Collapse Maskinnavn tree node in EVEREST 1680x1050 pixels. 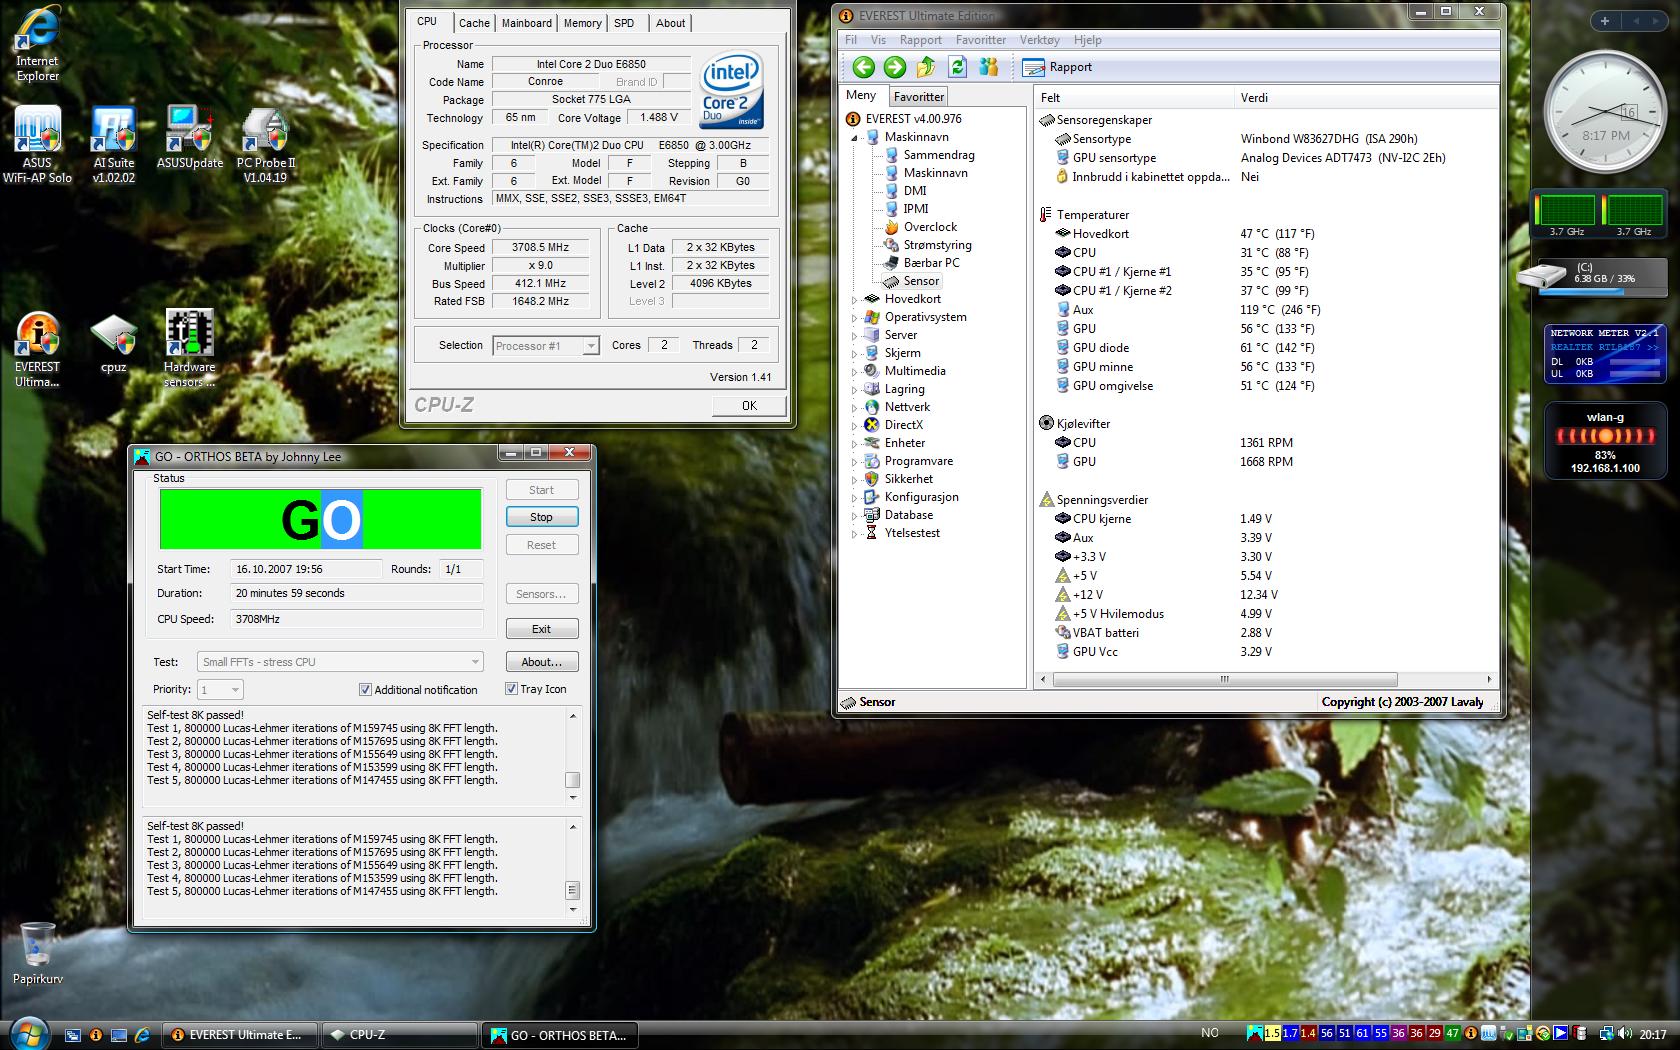click(x=855, y=138)
